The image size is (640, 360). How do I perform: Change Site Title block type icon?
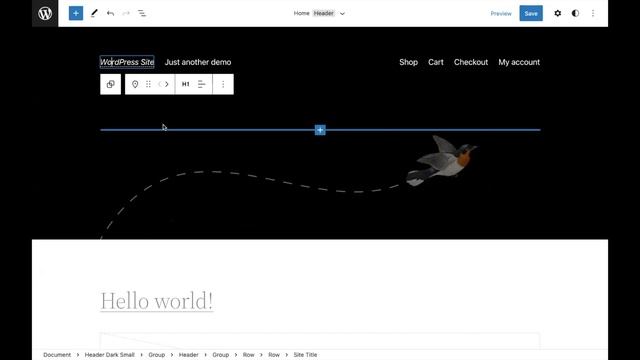135,84
